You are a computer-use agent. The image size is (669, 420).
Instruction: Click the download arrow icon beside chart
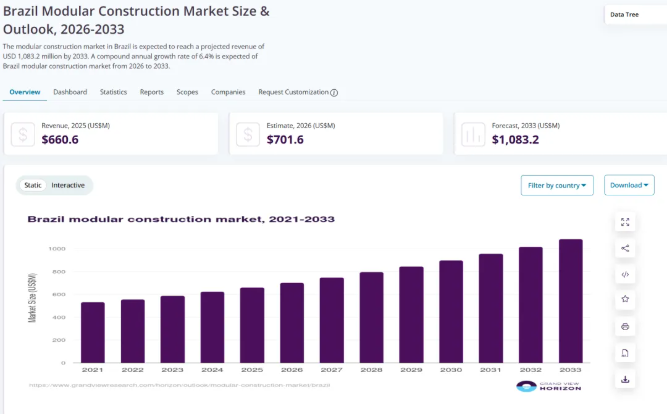coord(625,379)
